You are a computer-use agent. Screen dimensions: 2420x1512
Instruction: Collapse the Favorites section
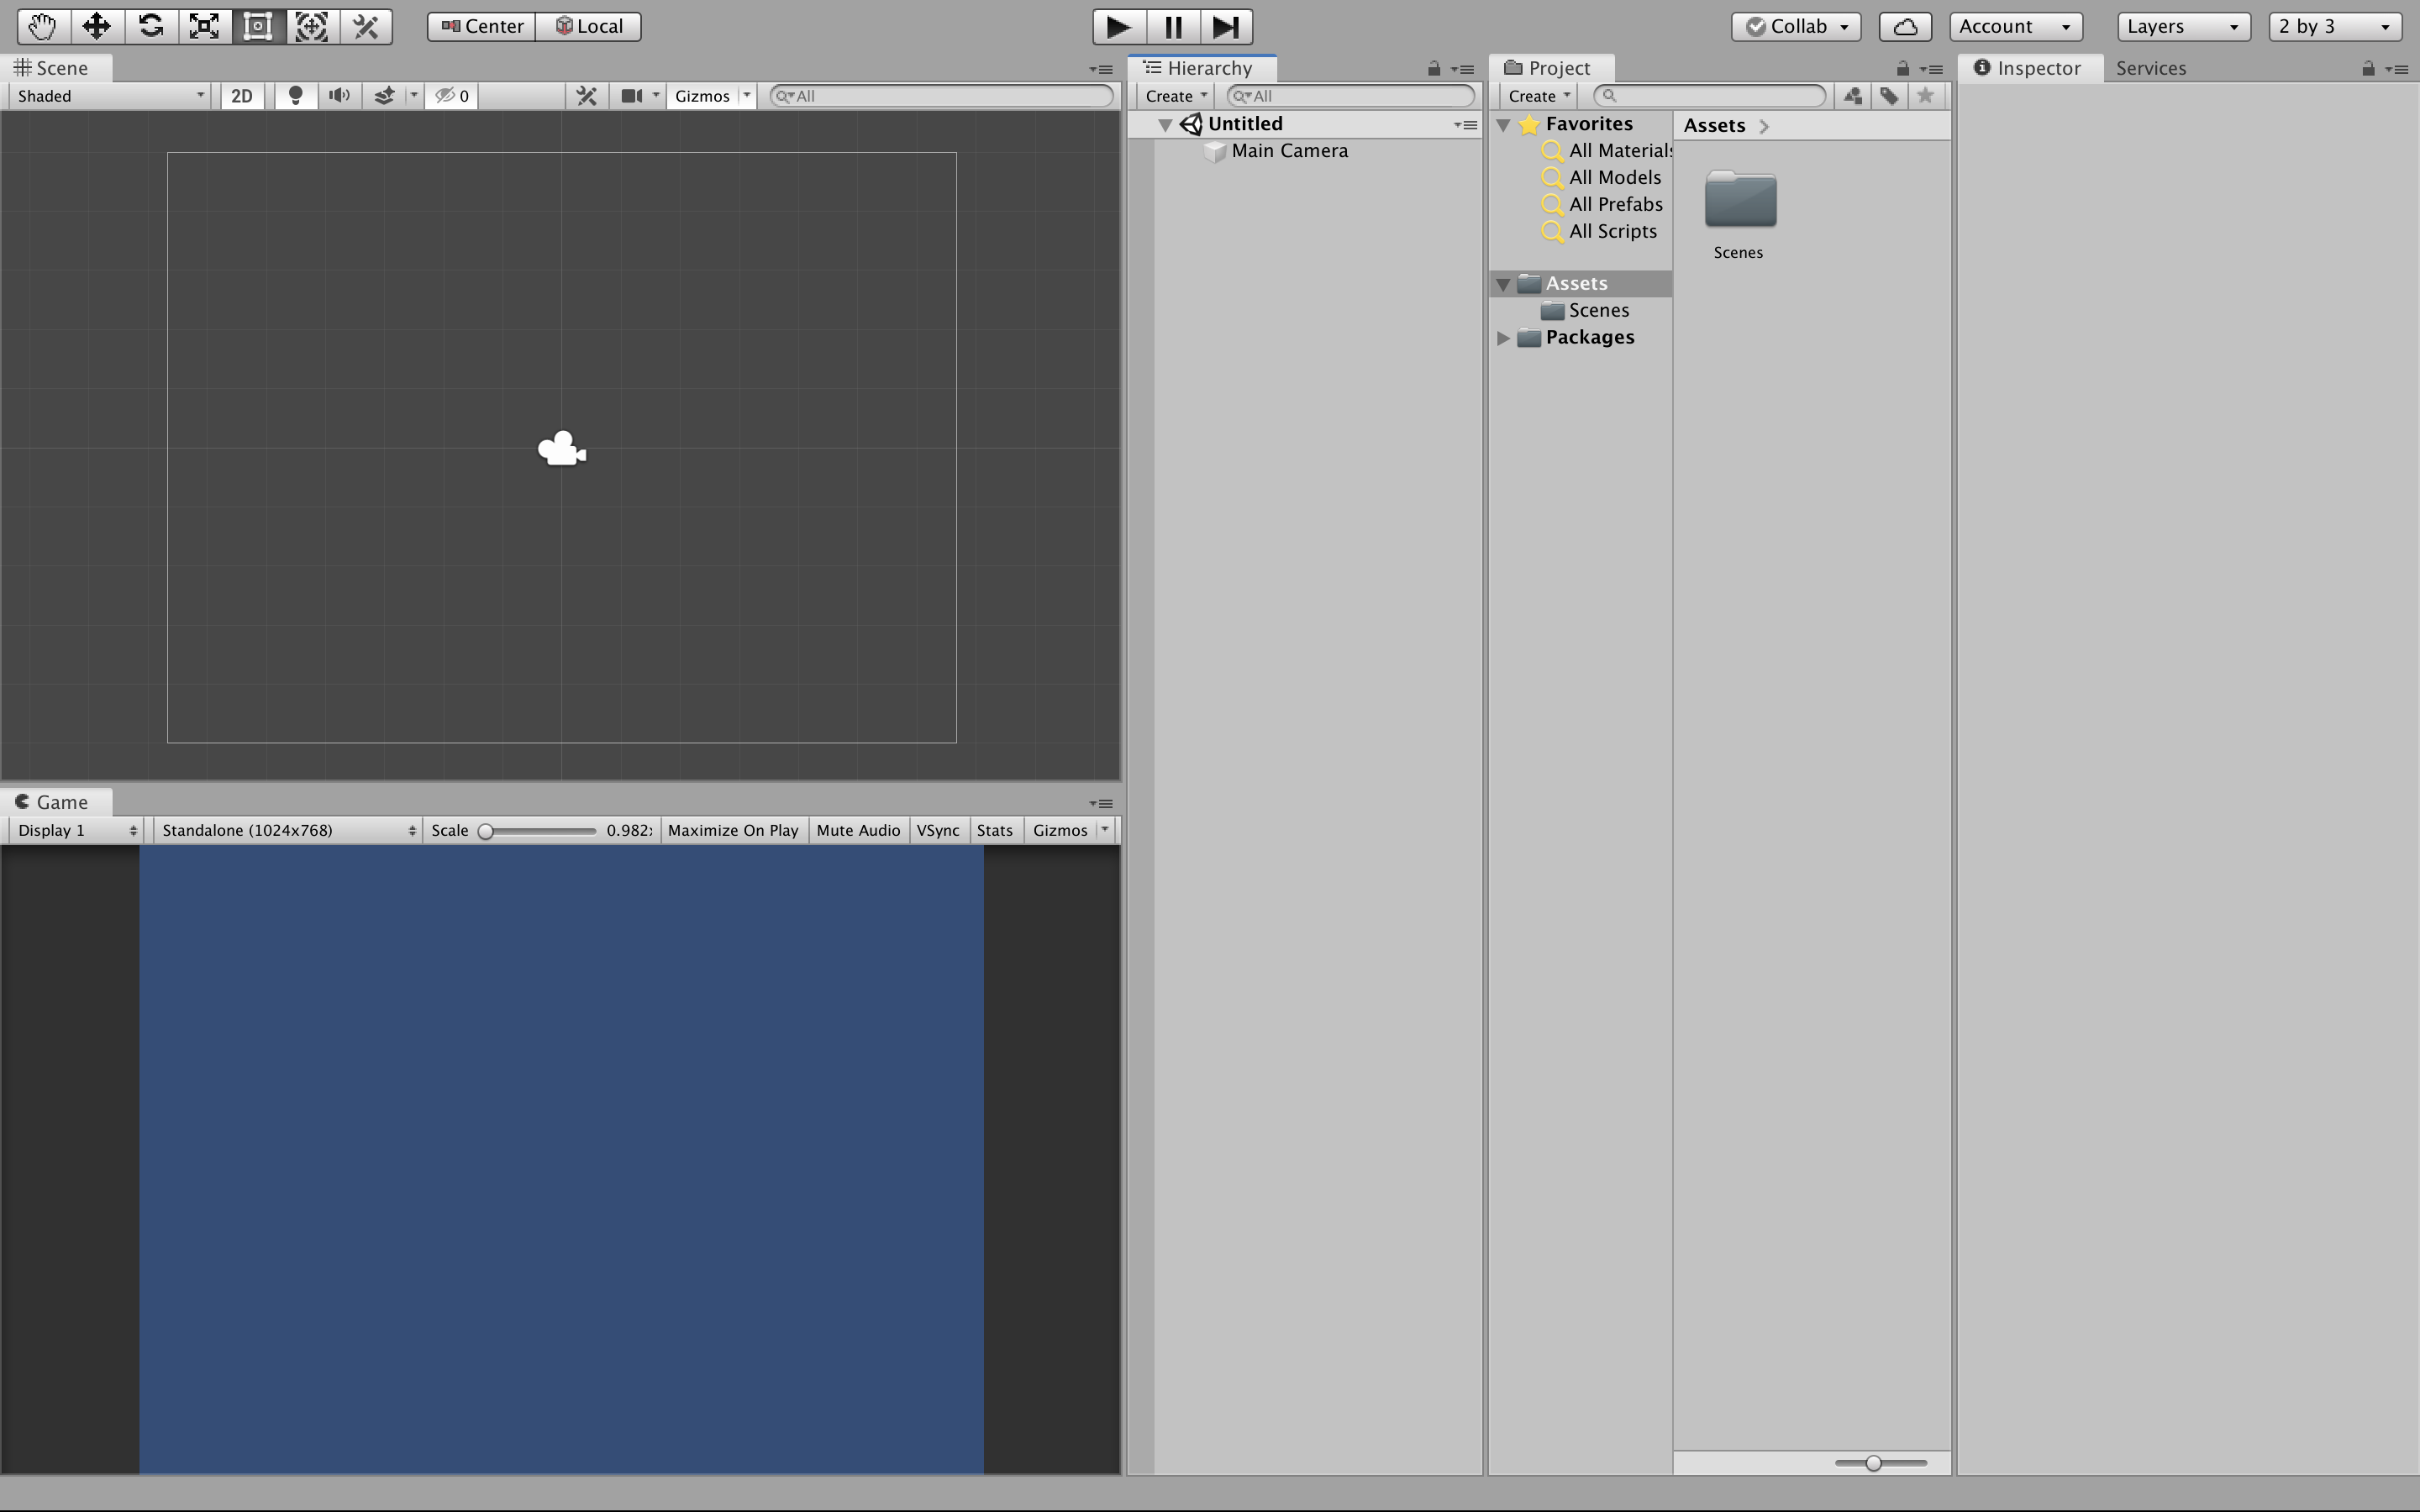[1503, 125]
